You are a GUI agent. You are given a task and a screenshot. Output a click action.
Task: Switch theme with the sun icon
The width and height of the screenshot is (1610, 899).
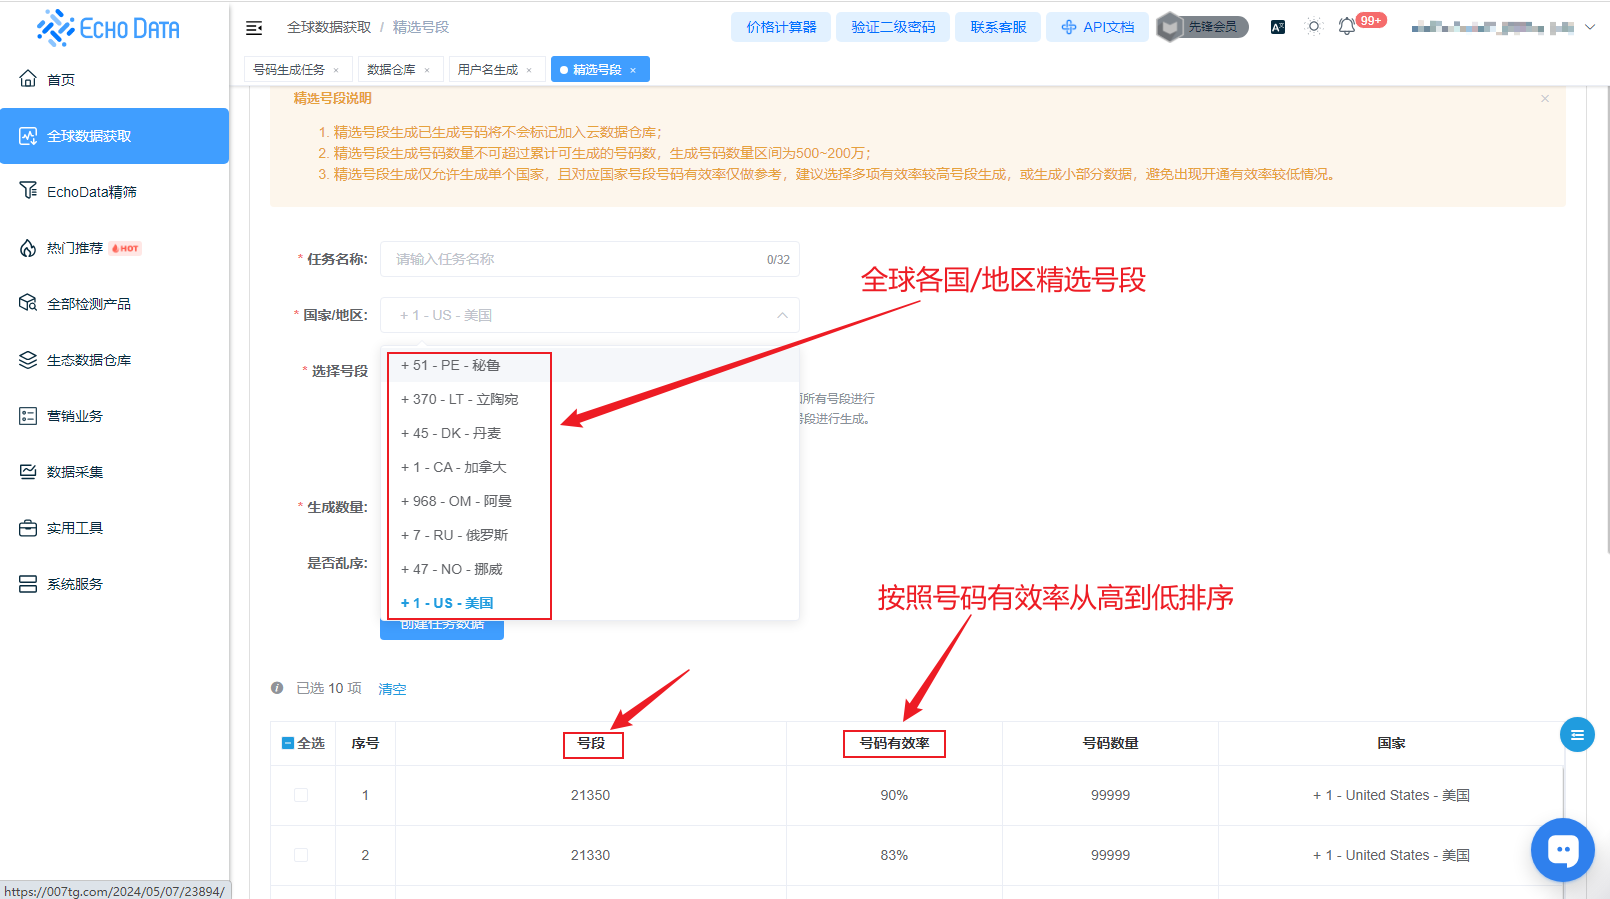click(1314, 27)
